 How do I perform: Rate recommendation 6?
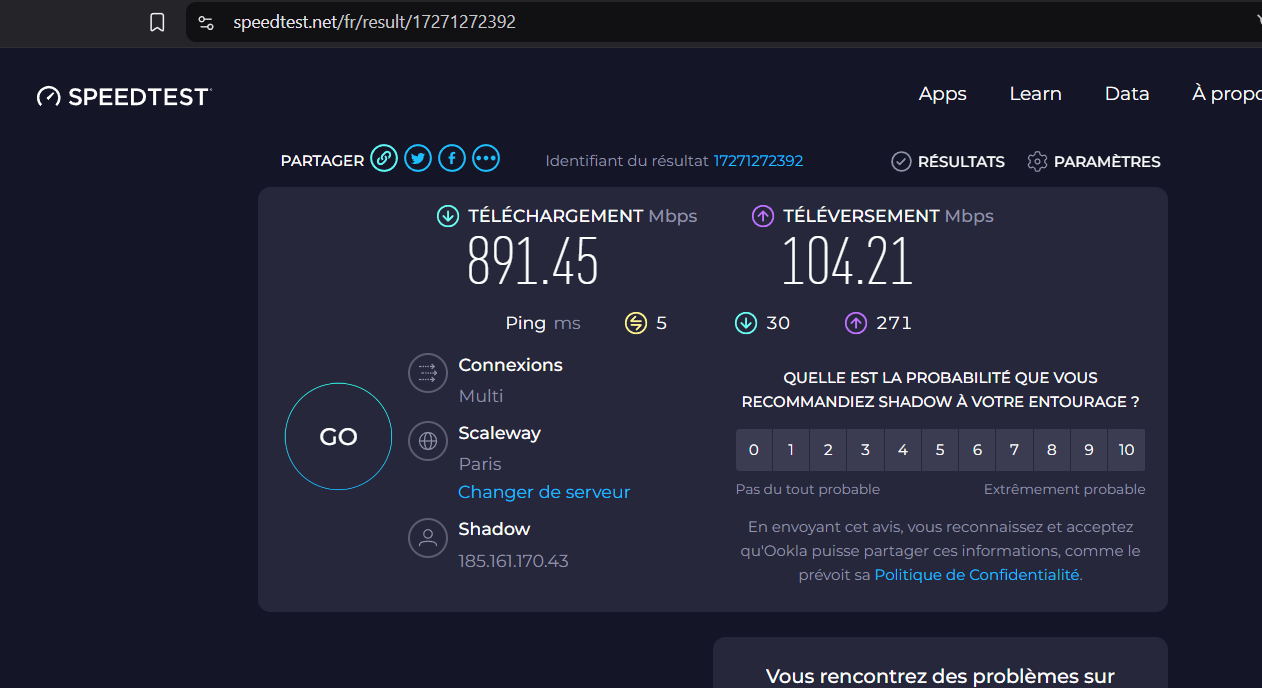pos(977,450)
